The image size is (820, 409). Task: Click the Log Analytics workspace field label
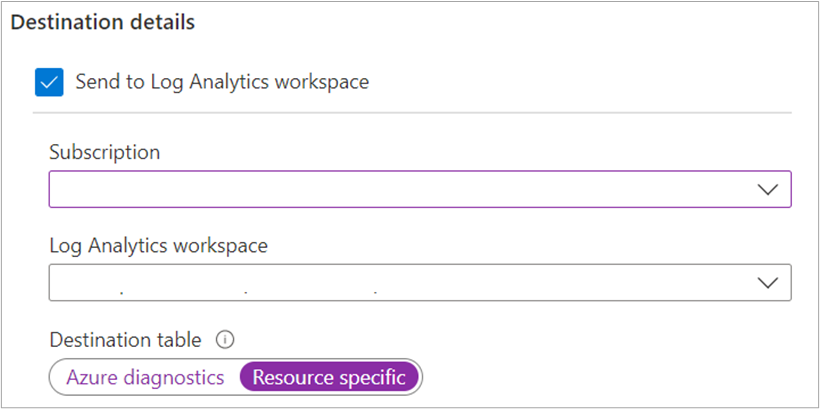click(158, 245)
